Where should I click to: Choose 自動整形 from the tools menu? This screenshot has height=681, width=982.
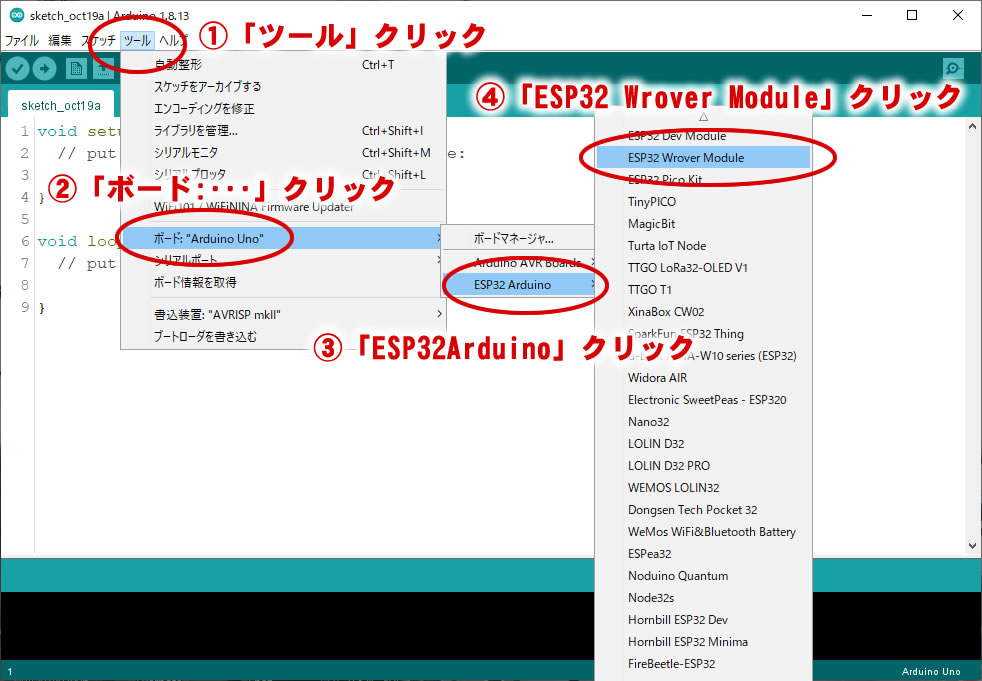coord(283,65)
